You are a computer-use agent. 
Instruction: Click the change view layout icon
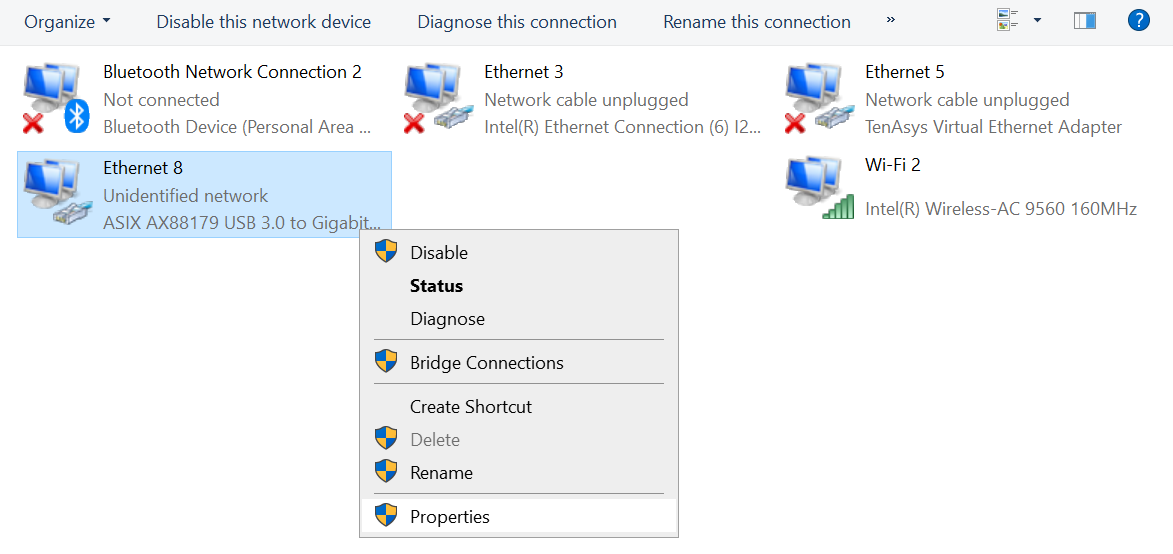pos(1007,20)
